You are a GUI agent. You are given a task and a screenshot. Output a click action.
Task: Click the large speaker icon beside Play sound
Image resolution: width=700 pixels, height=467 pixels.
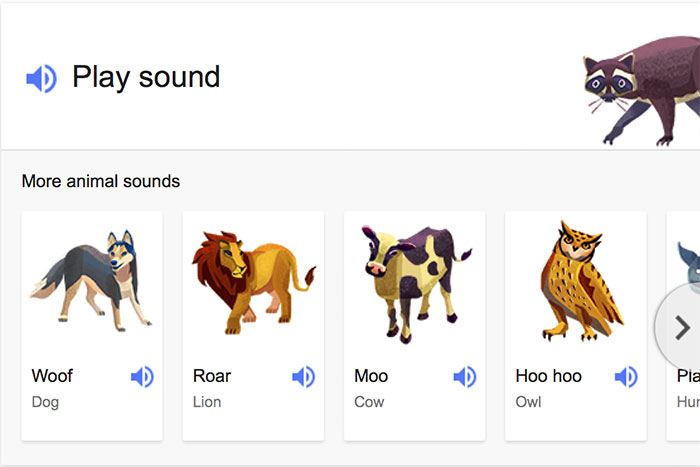tap(41, 78)
